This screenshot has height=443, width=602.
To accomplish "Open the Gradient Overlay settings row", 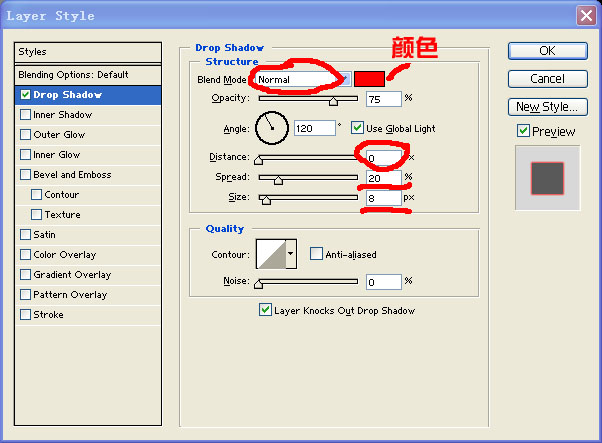I will point(88,274).
